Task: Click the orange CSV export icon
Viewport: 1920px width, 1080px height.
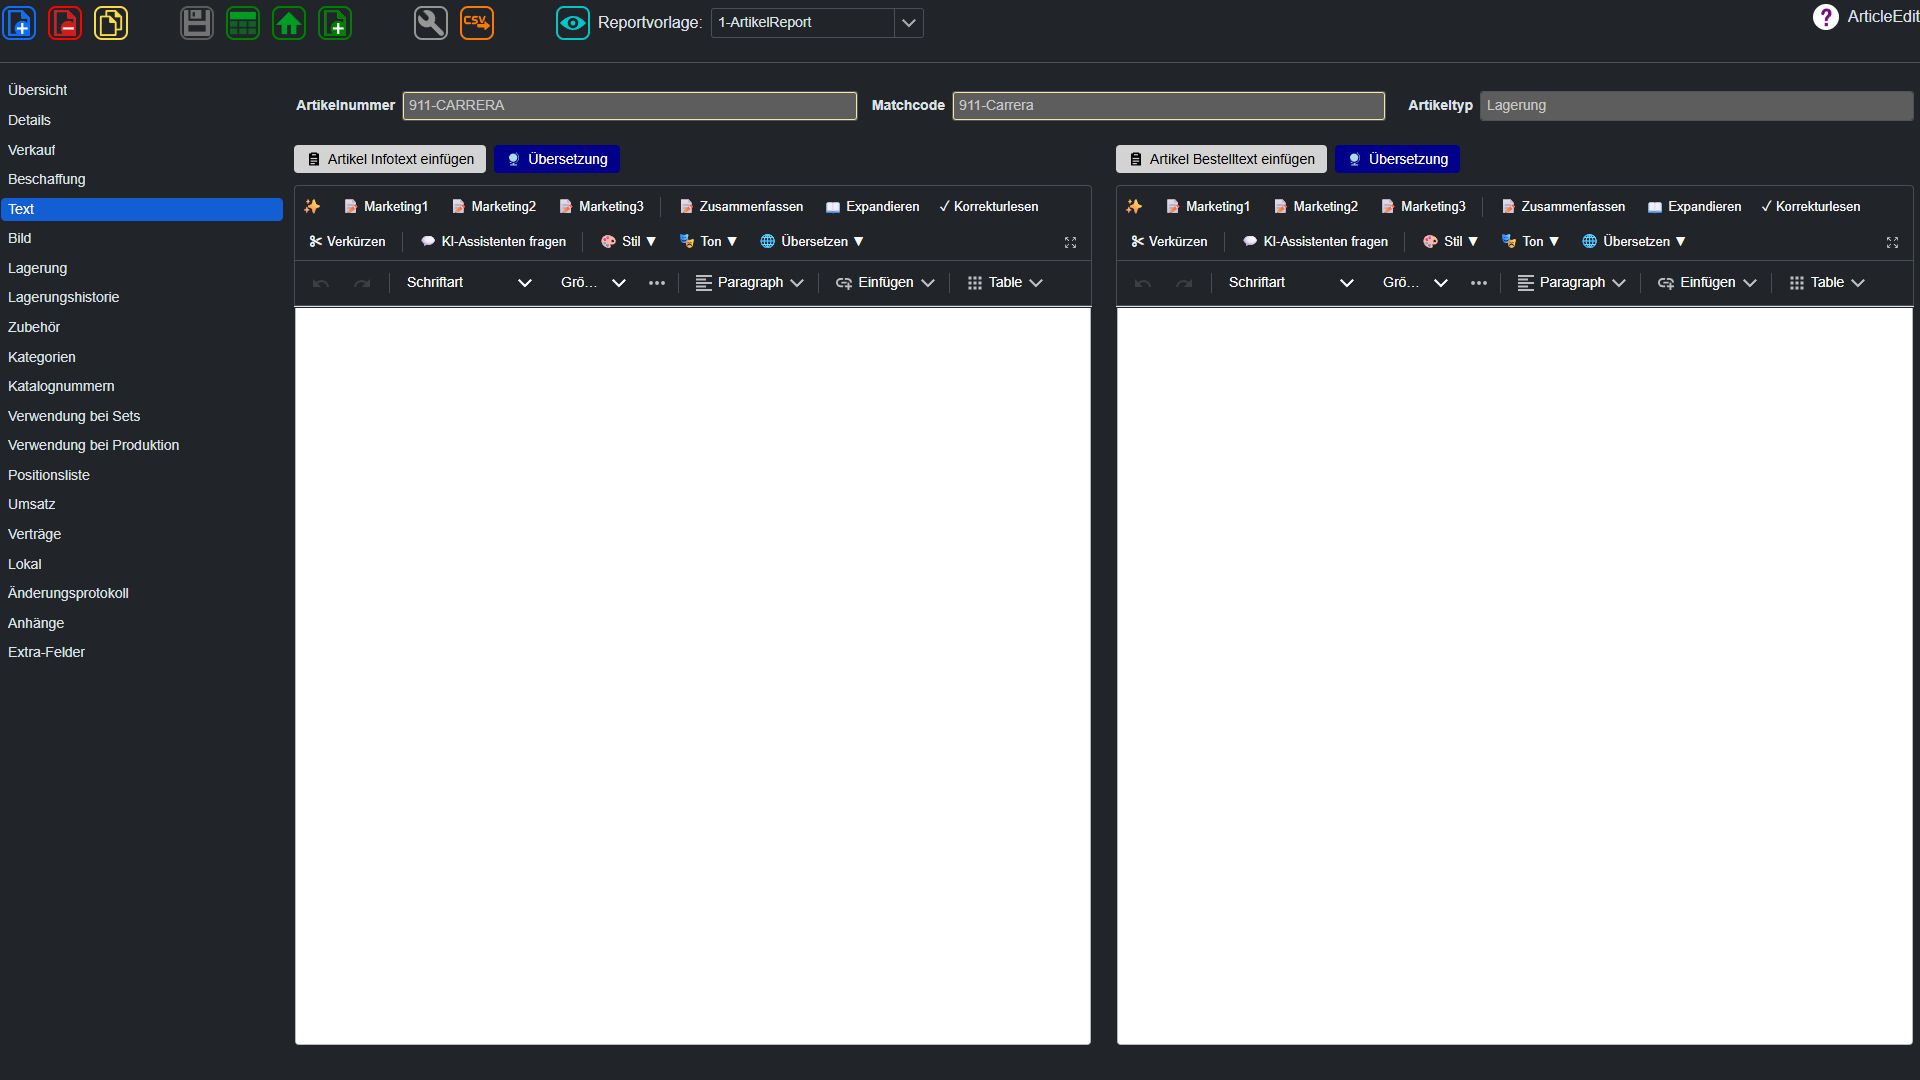Action: [x=477, y=22]
